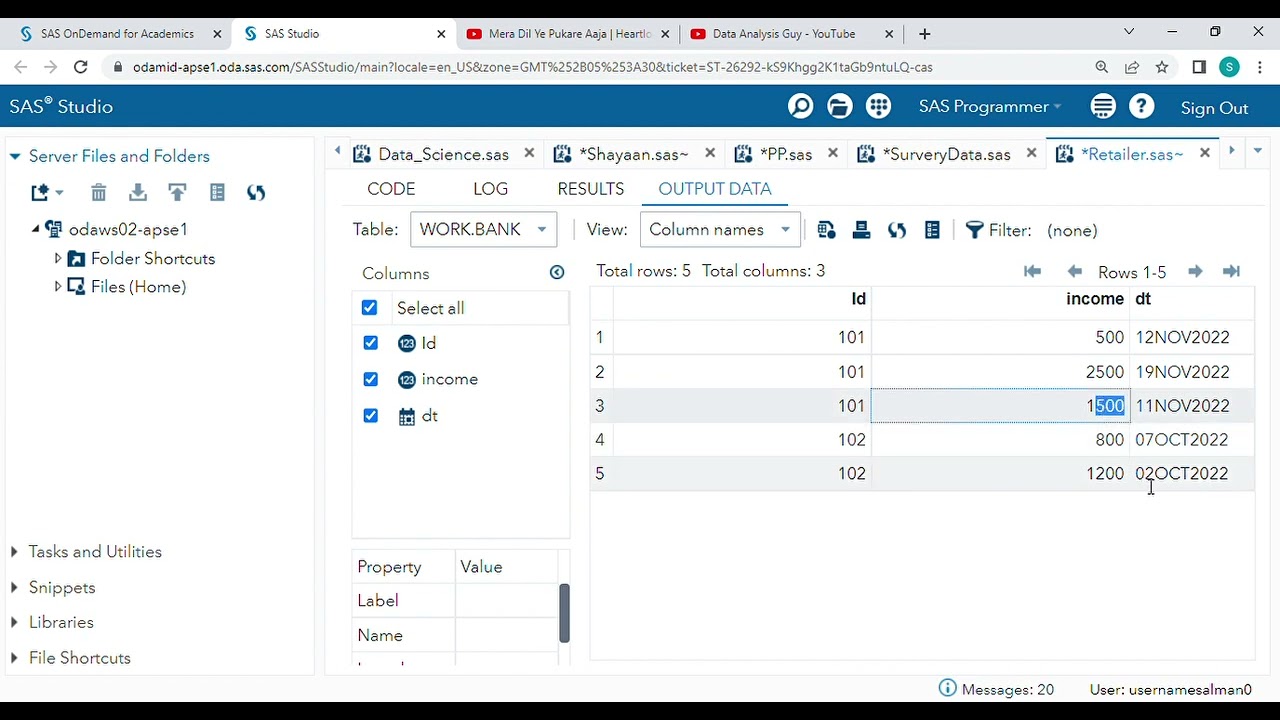Click the Messages: 20 status link

coord(1008,689)
